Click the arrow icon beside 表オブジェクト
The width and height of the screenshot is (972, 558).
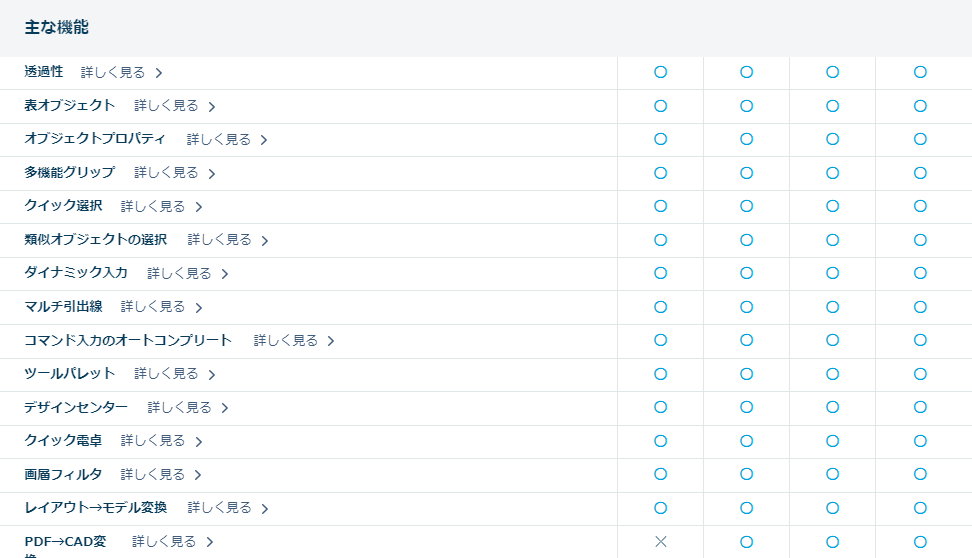(212, 106)
